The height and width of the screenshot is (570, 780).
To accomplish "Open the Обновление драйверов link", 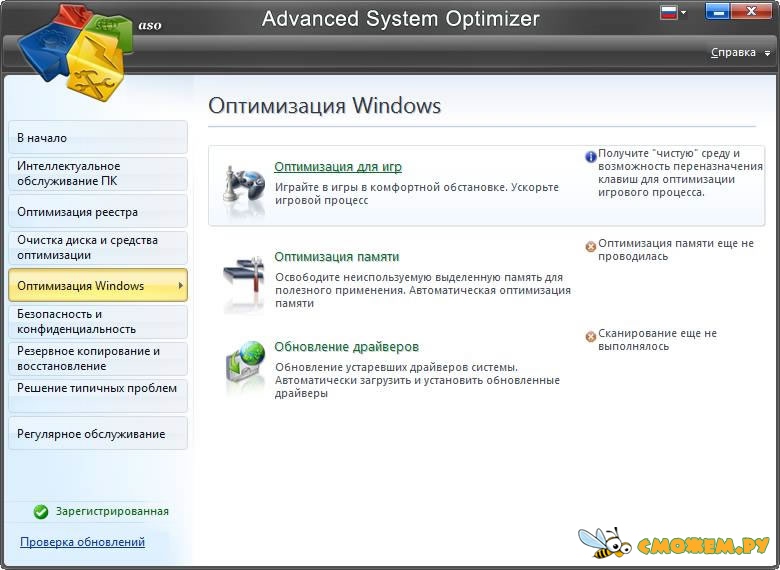I will (347, 347).
